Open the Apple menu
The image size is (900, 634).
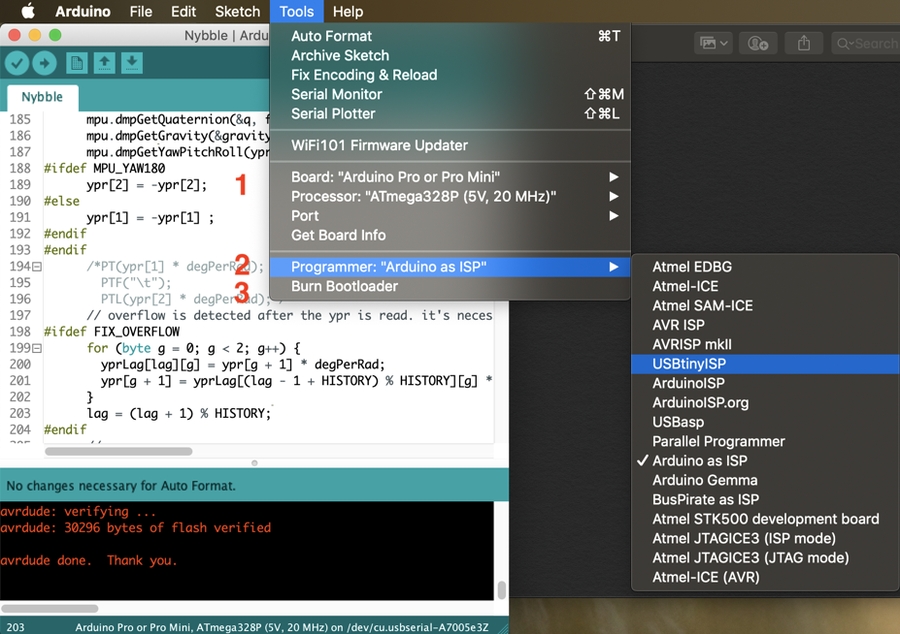[x=28, y=12]
